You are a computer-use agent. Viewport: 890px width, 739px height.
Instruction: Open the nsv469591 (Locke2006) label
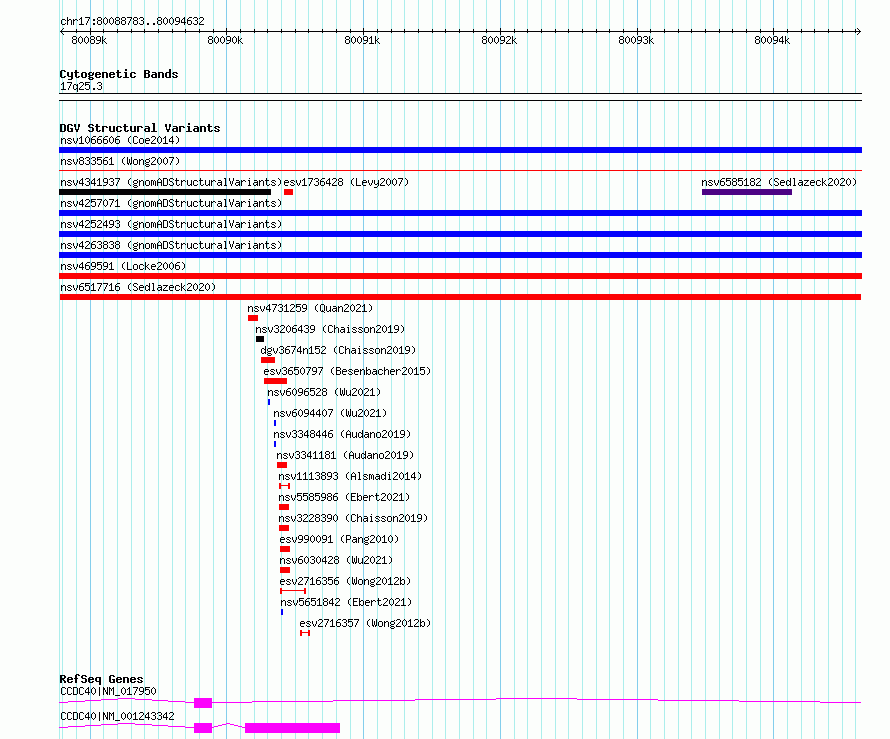pos(123,266)
